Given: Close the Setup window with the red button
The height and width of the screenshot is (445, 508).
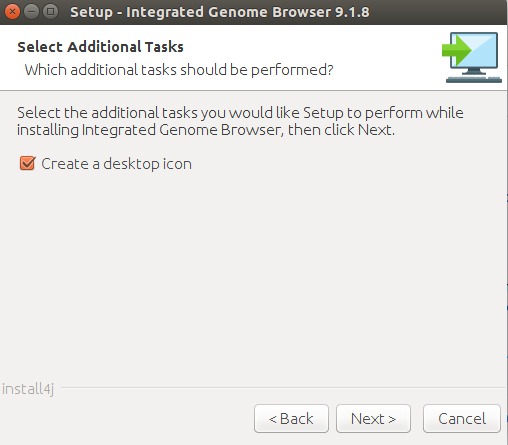Looking at the screenshot, I should (12, 12).
